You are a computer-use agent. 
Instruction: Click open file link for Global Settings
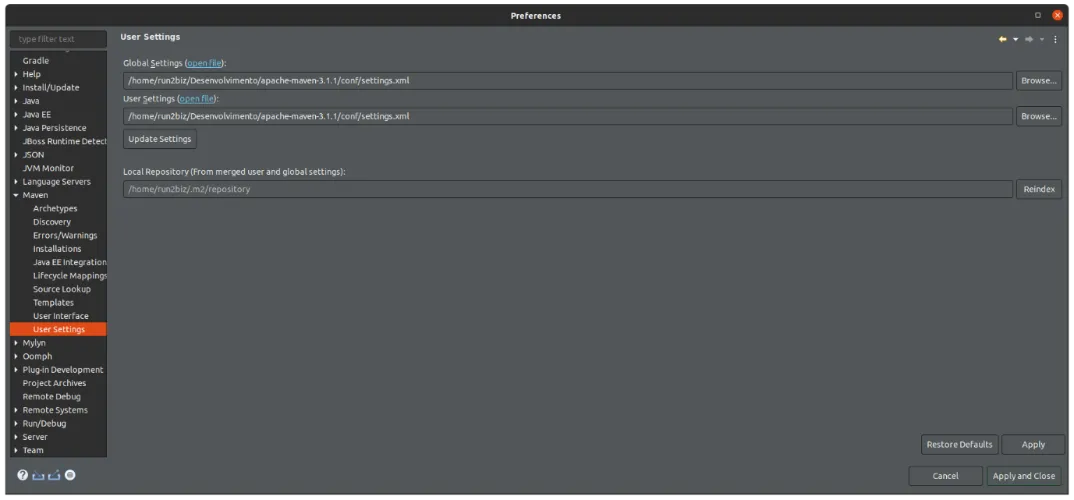point(204,63)
